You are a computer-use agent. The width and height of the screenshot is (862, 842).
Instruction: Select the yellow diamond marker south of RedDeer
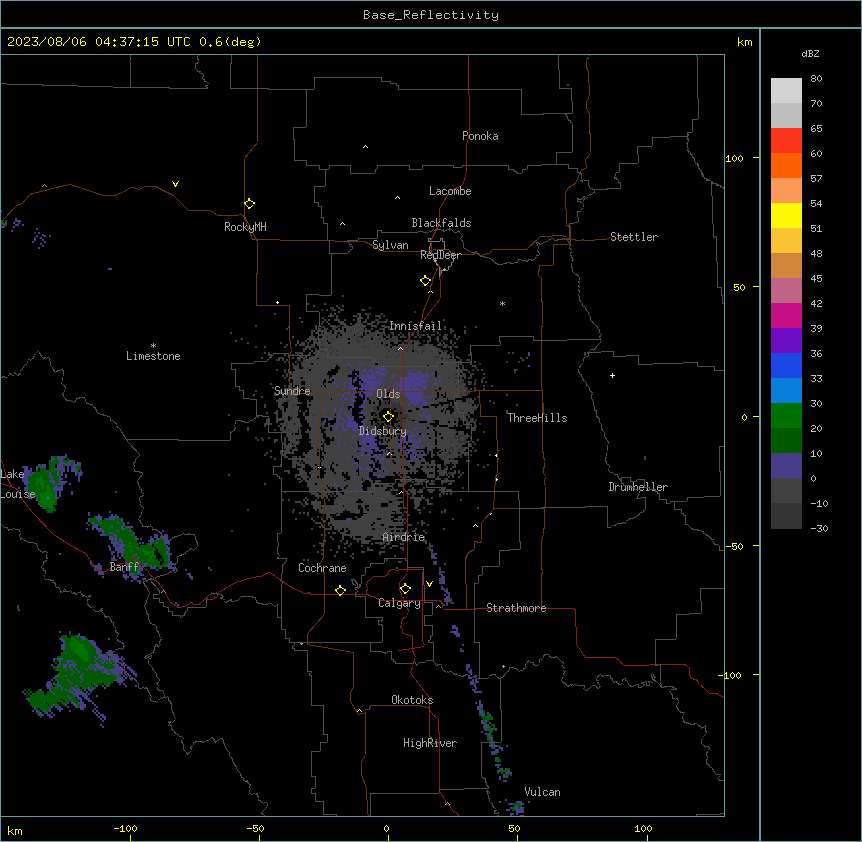coord(425,281)
